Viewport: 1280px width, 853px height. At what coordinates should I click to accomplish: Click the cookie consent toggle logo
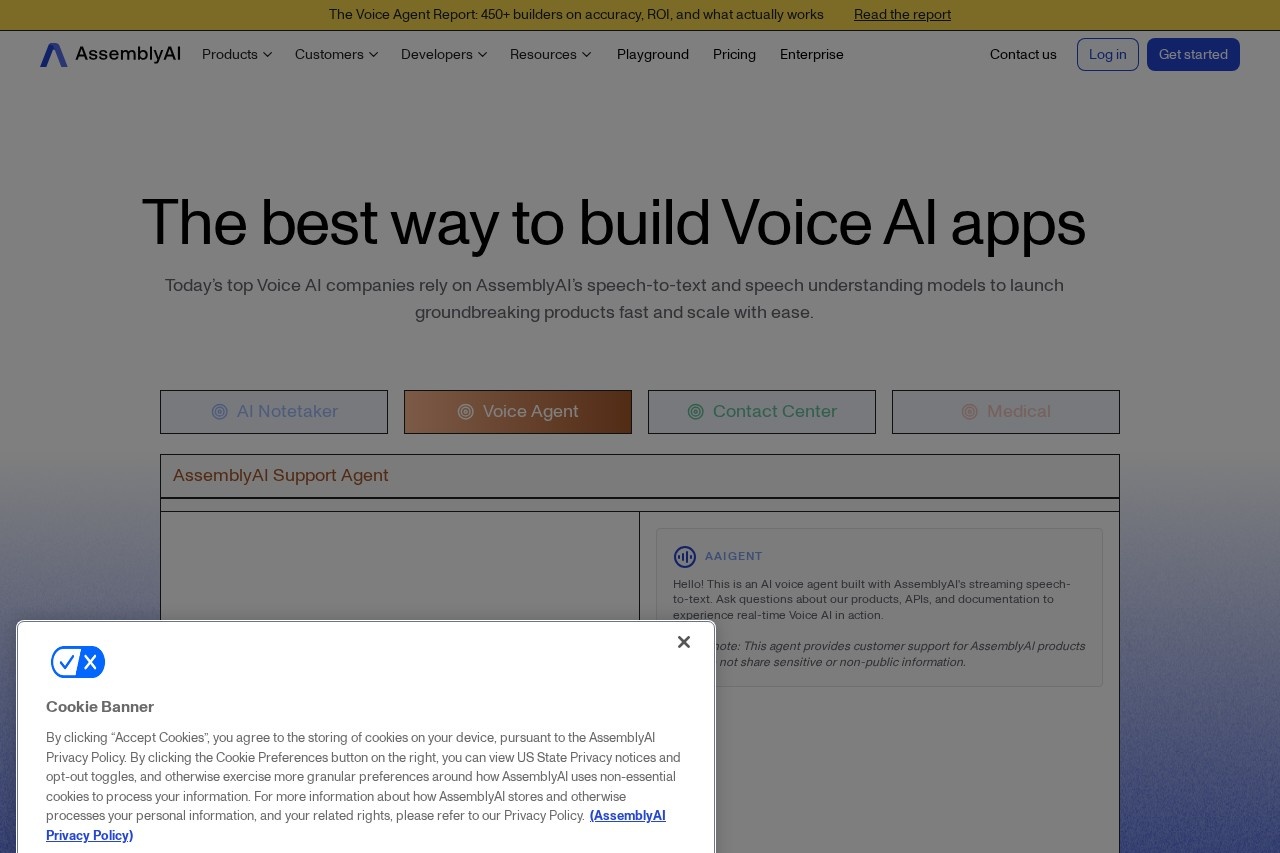click(x=78, y=662)
